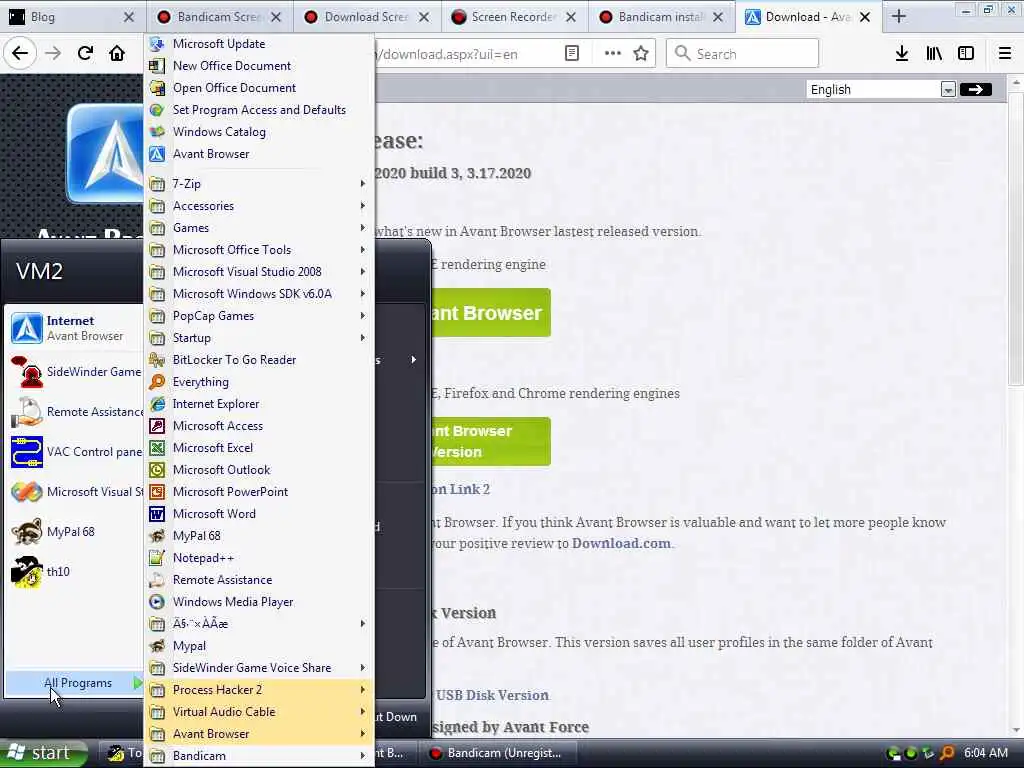
Task: Open Internet Avant Browser pinned item
Action: 74,328
